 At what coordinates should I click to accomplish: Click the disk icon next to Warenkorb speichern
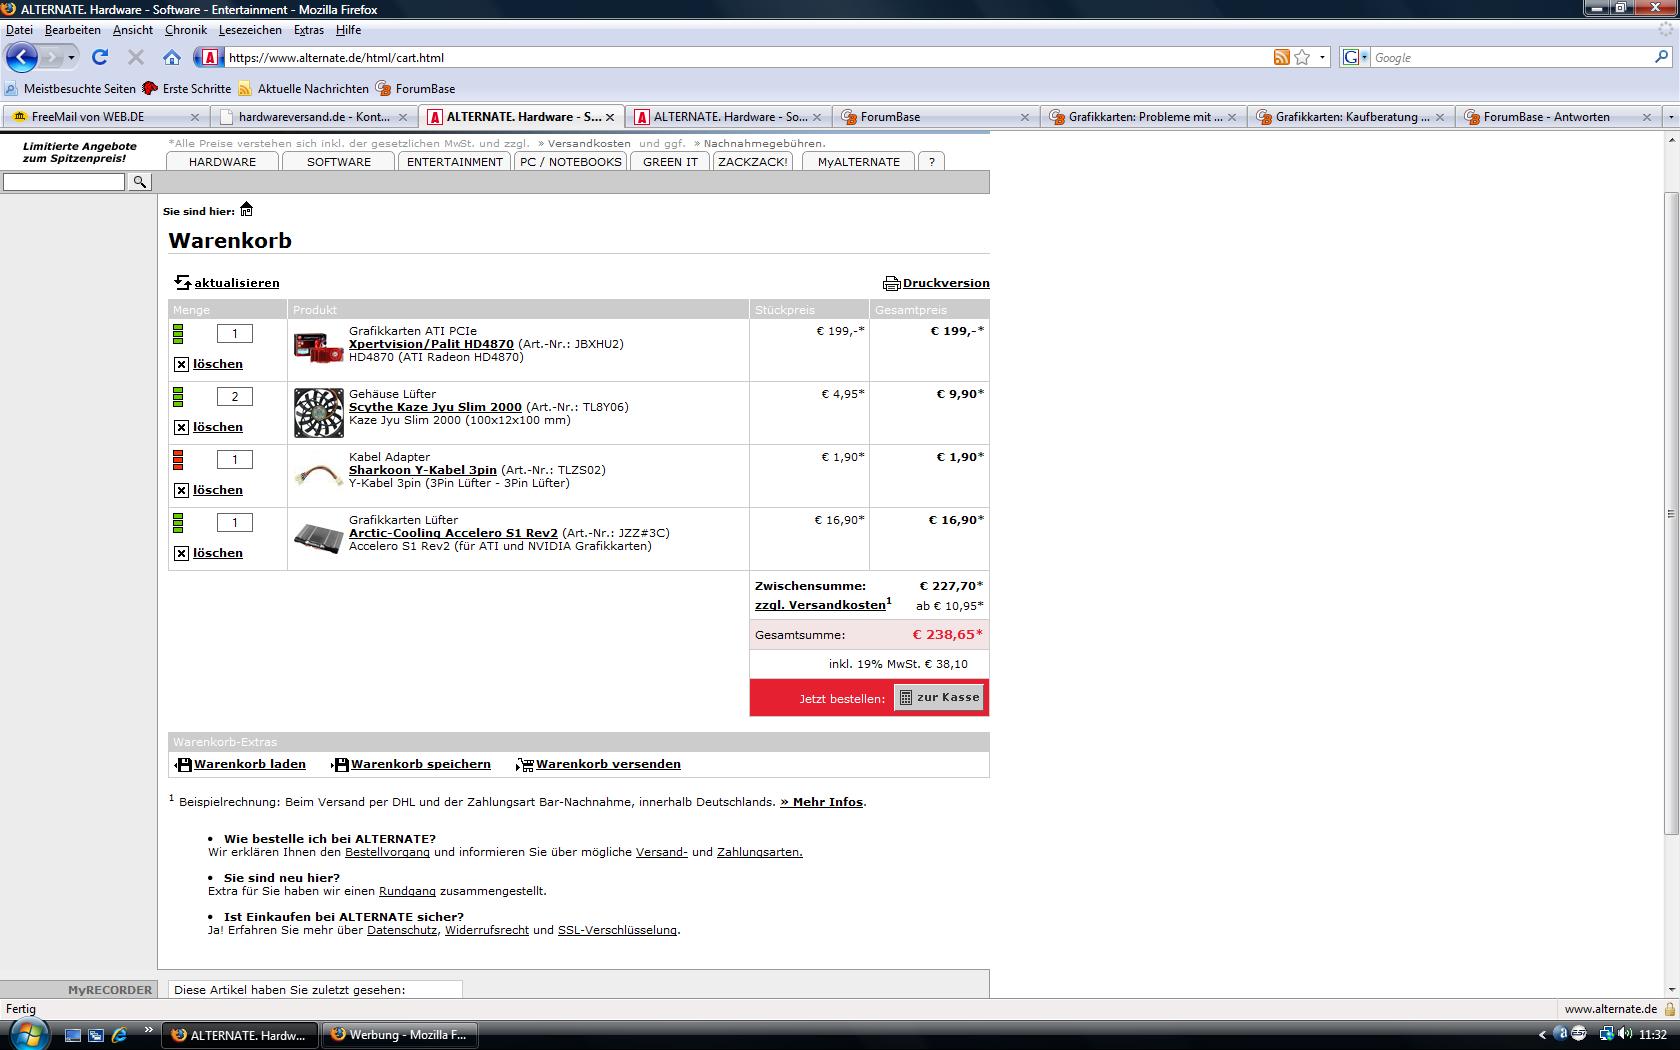(x=340, y=764)
